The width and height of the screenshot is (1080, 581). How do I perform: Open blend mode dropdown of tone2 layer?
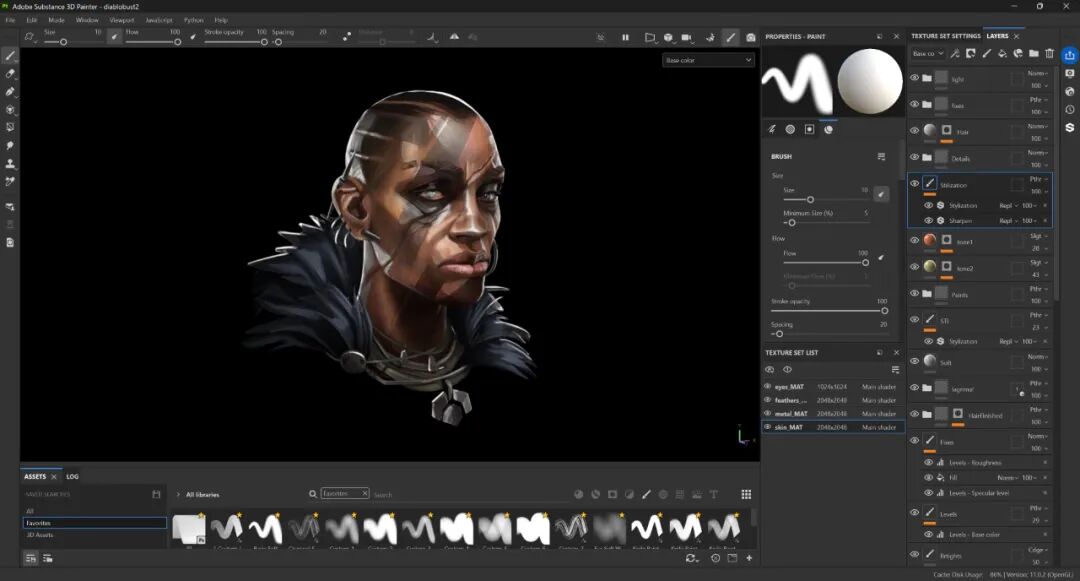(x=1038, y=262)
